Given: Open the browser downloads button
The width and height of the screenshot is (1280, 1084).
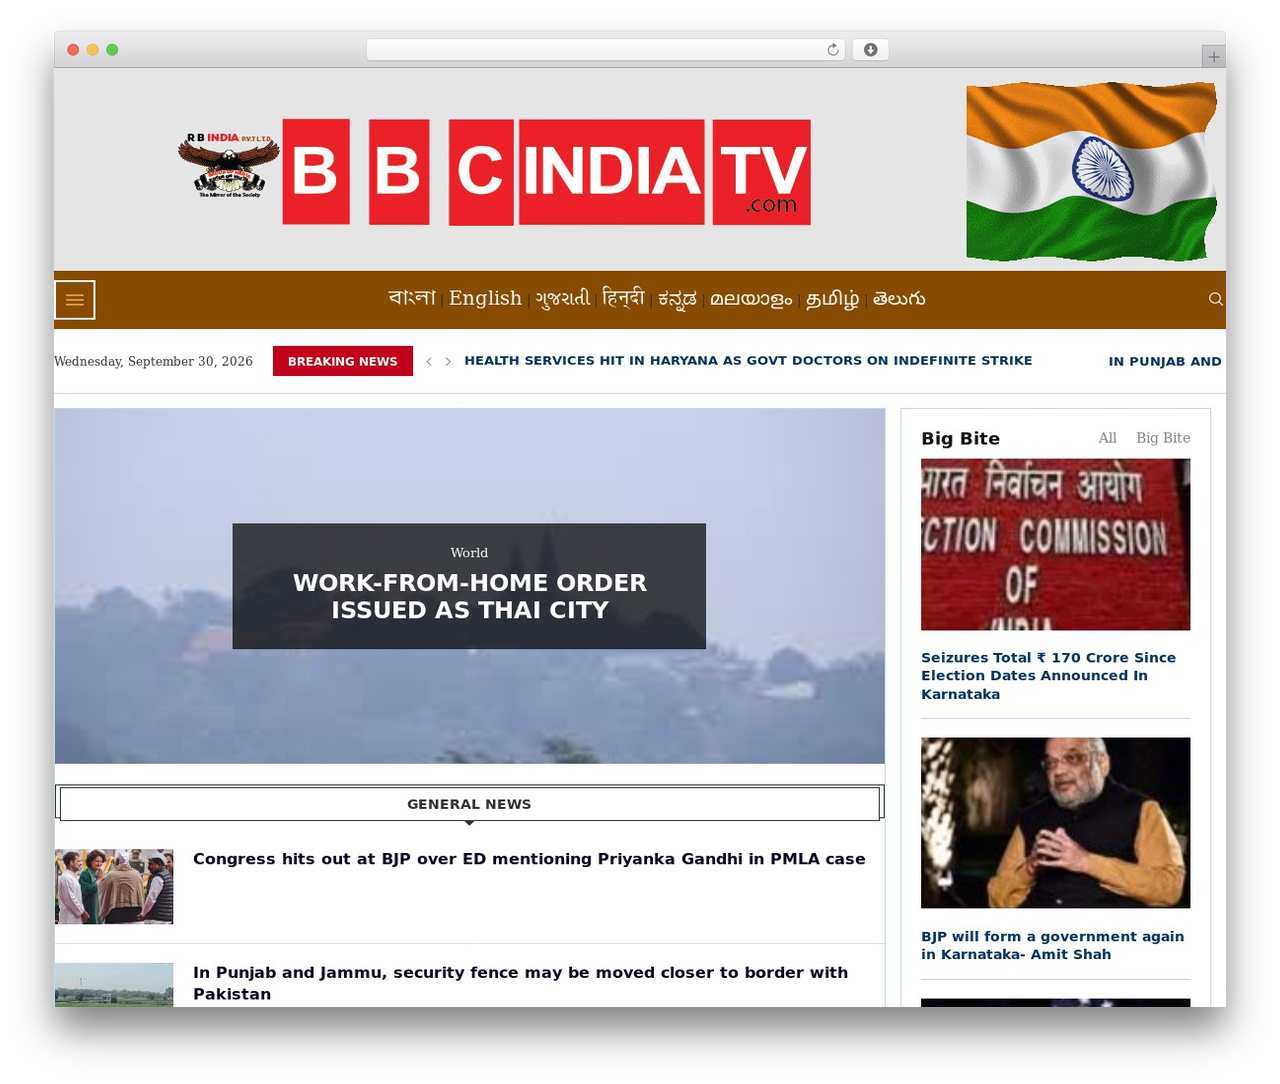Looking at the screenshot, I should [x=870, y=50].
